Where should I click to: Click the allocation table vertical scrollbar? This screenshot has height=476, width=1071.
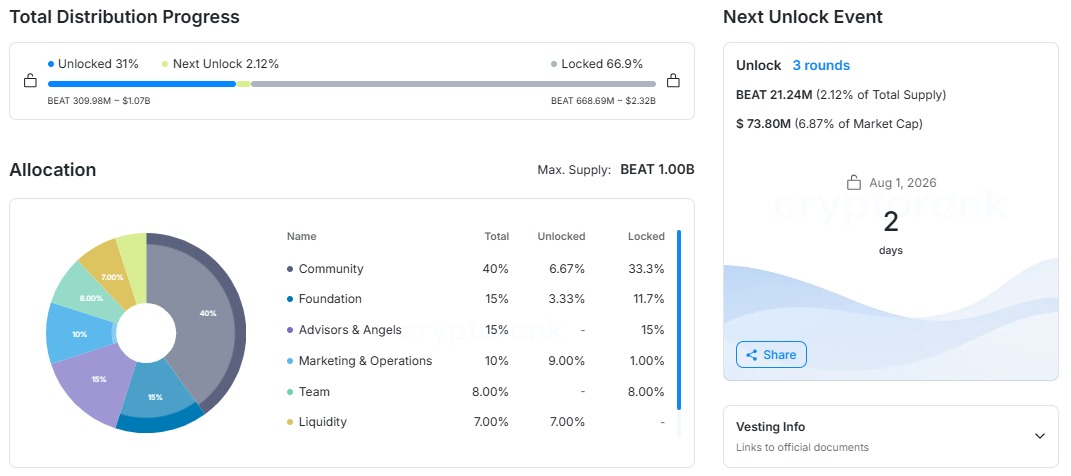[x=679, y=320]
